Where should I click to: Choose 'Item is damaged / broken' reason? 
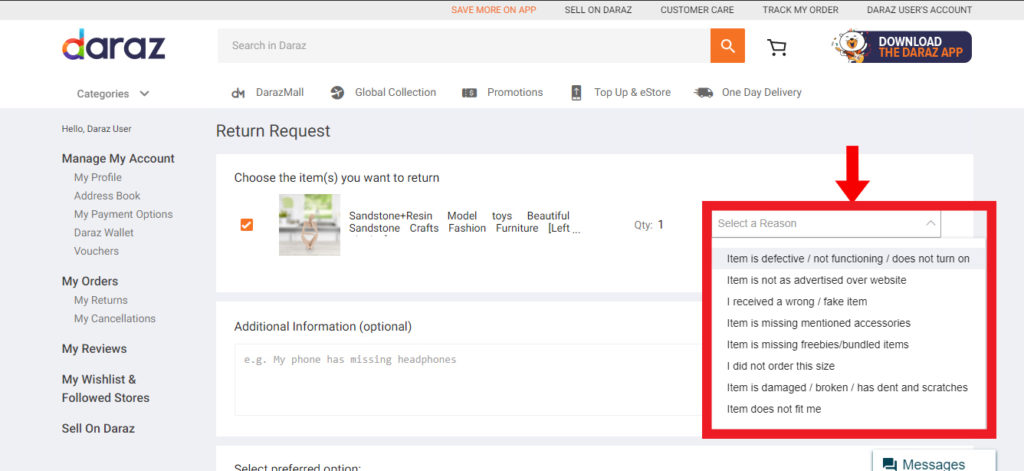click(848, 388)
